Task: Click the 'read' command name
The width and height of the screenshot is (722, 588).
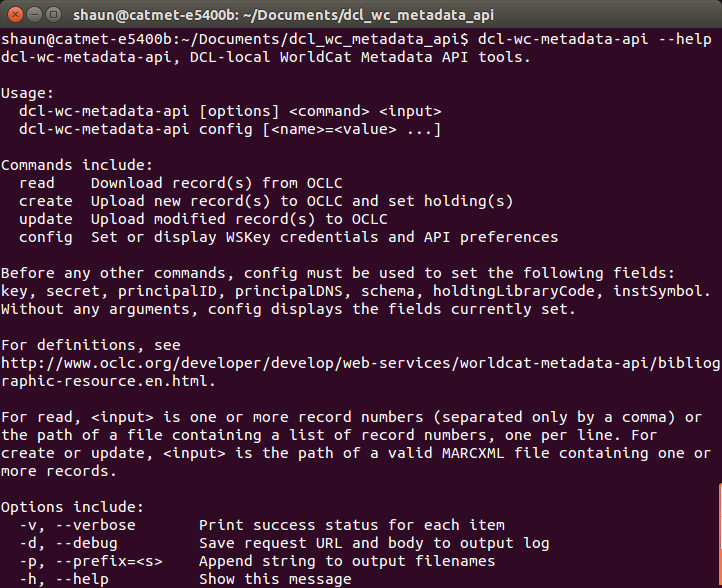Action: click(36, 183)
